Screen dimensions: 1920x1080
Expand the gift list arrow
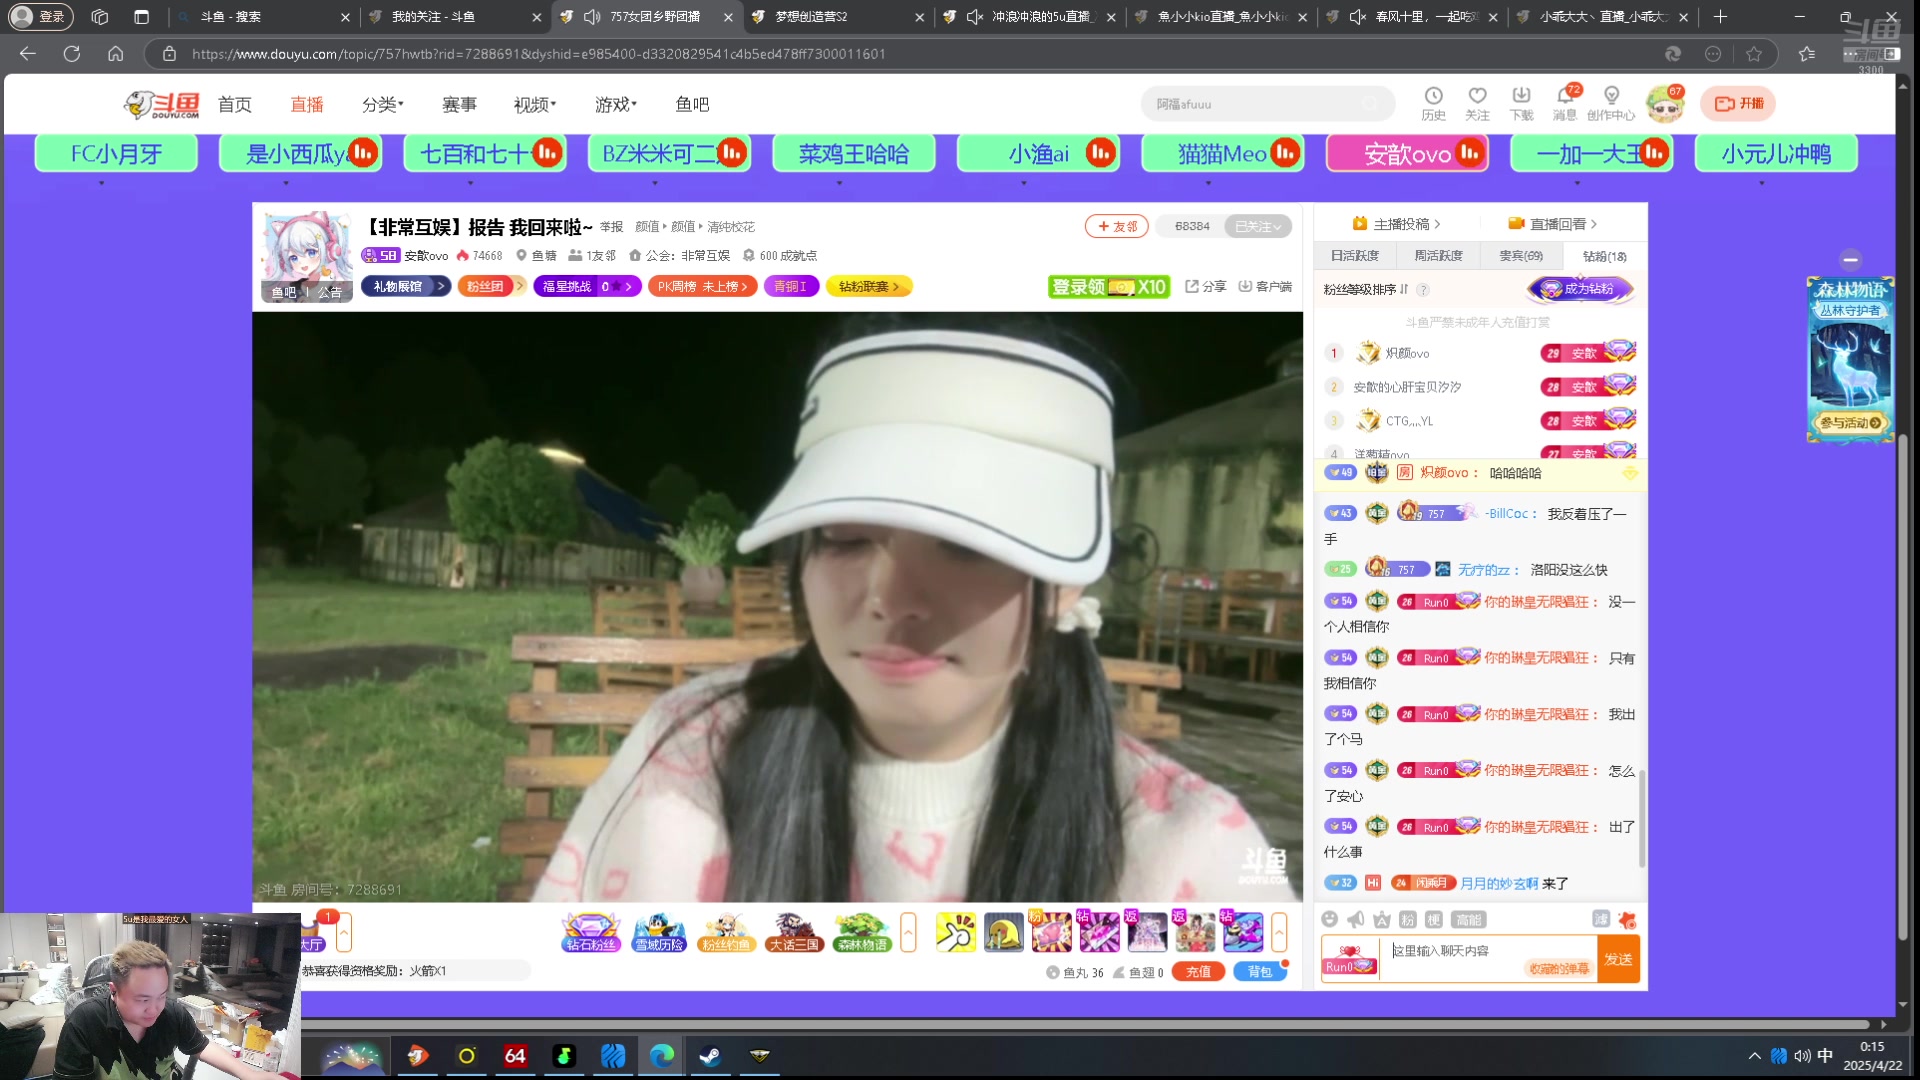point(1278,933)
